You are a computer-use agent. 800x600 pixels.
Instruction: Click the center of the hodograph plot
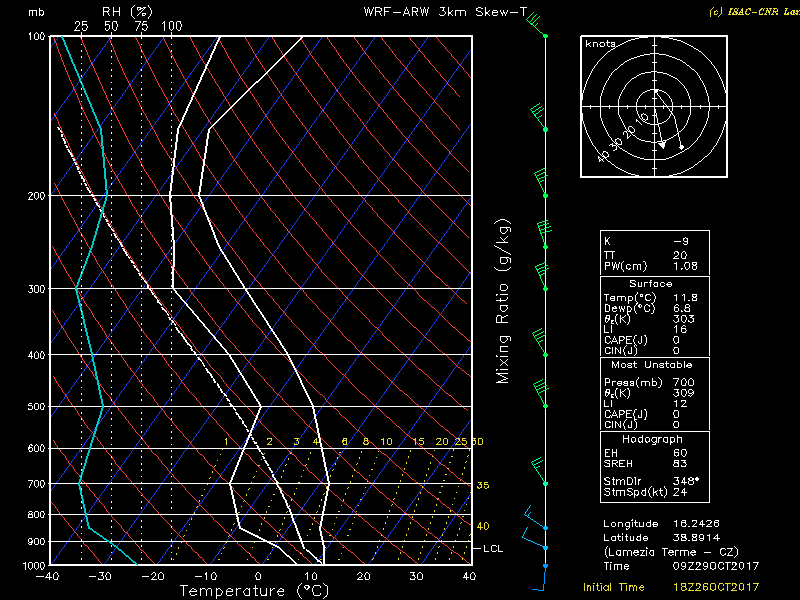pos(655,107)
